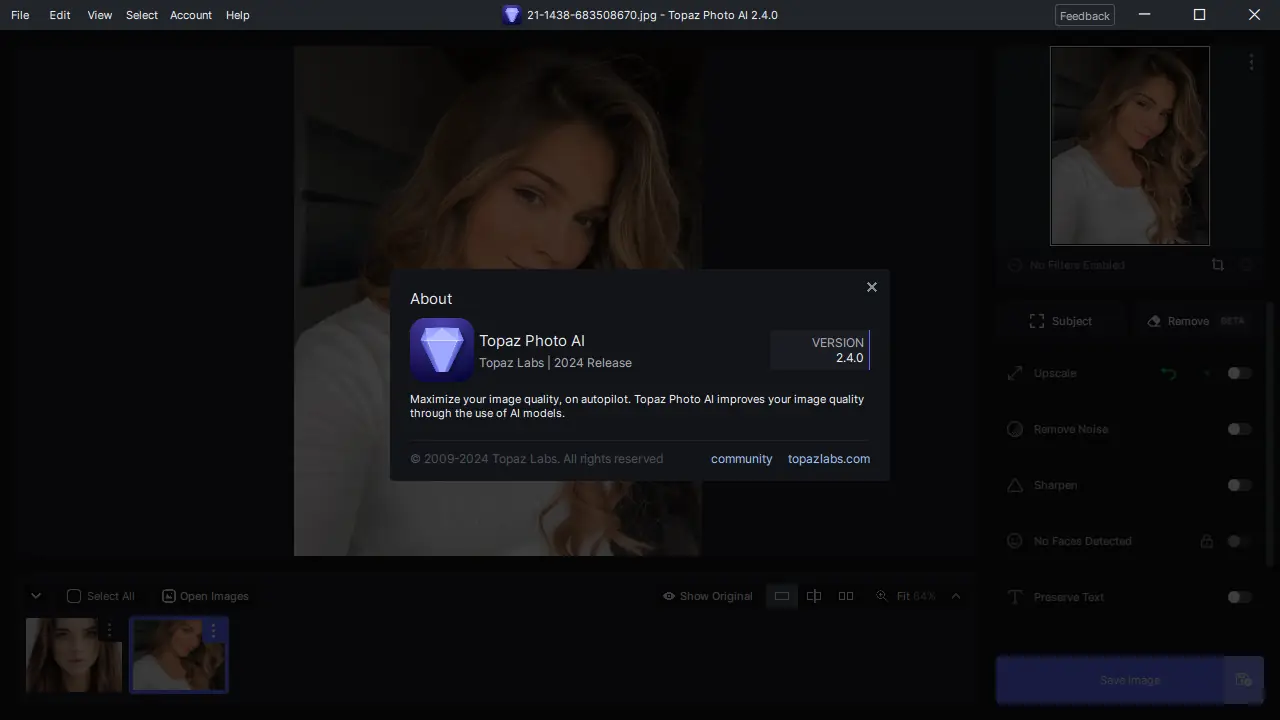
Task: Open the File menu
Action: (x=20, y=15)
